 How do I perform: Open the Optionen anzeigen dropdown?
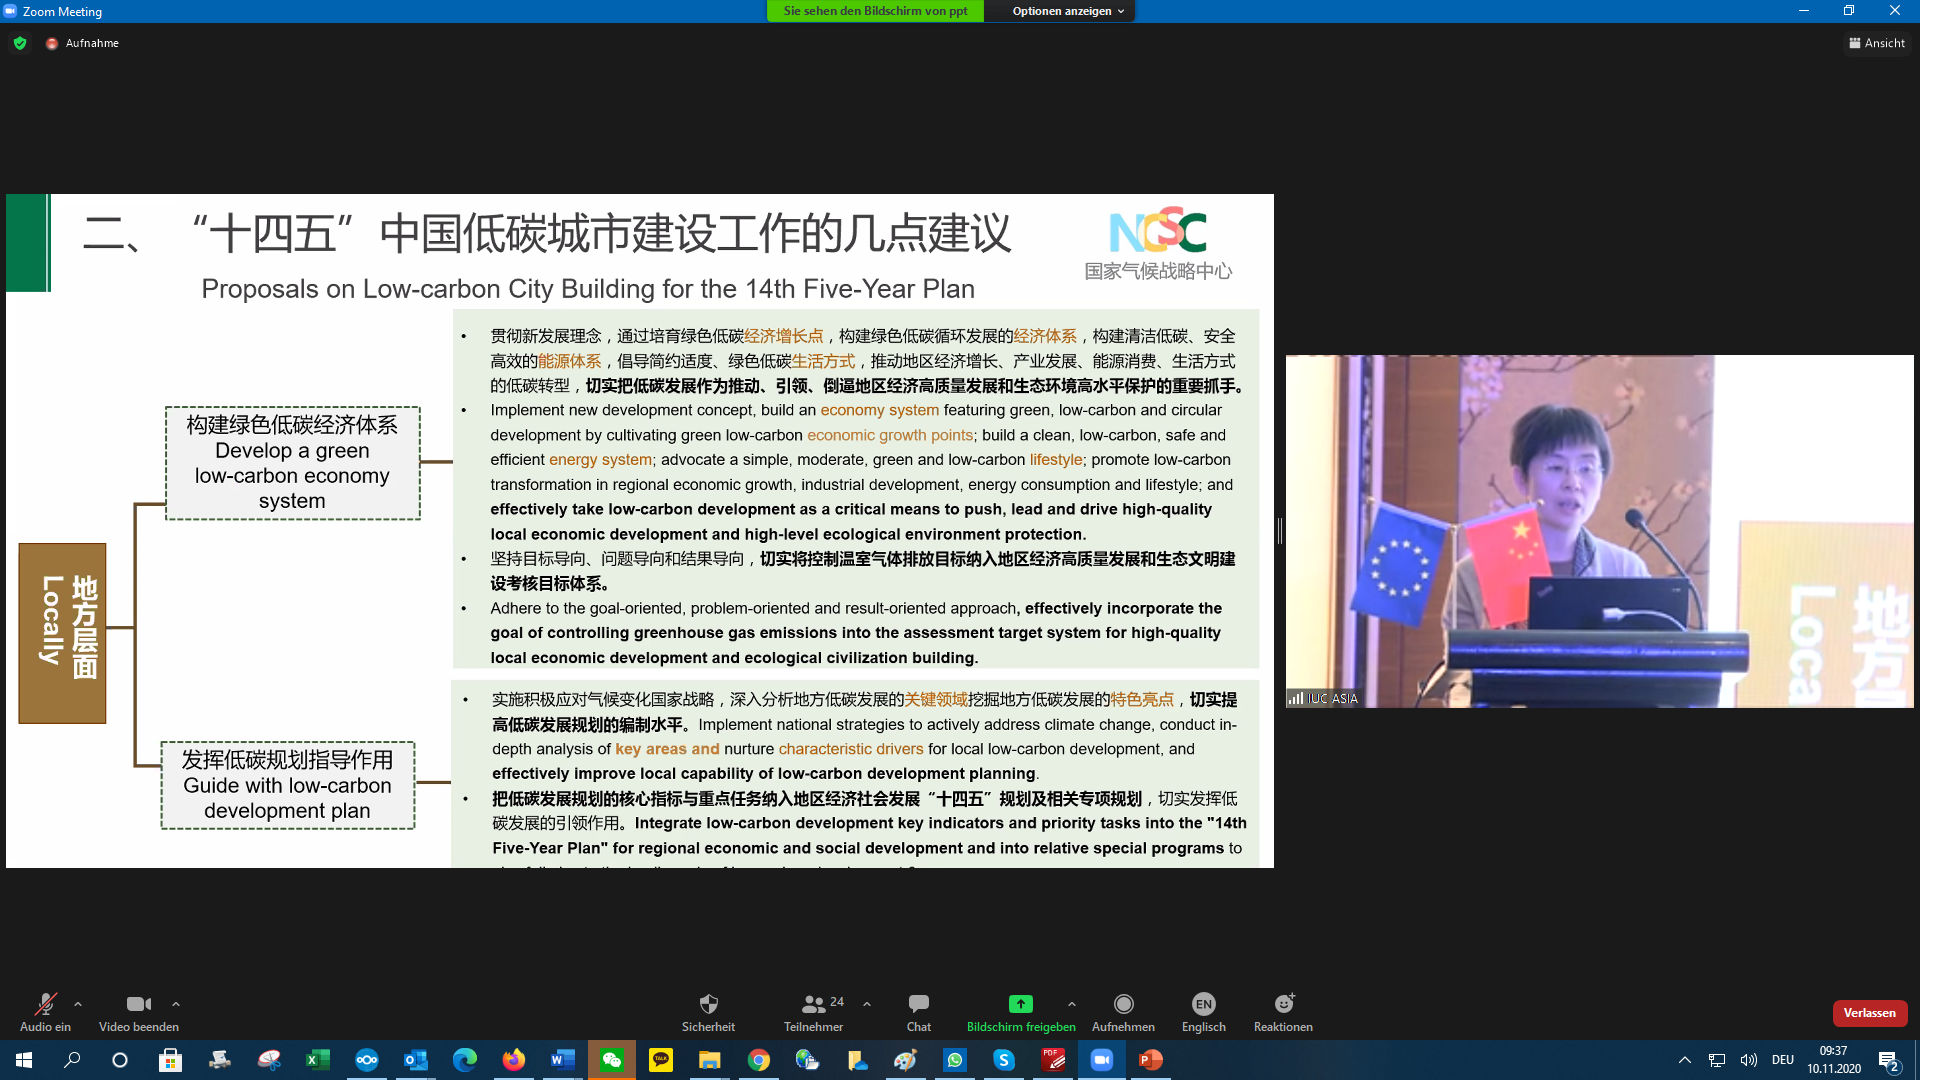click(x=1067, y=11)
